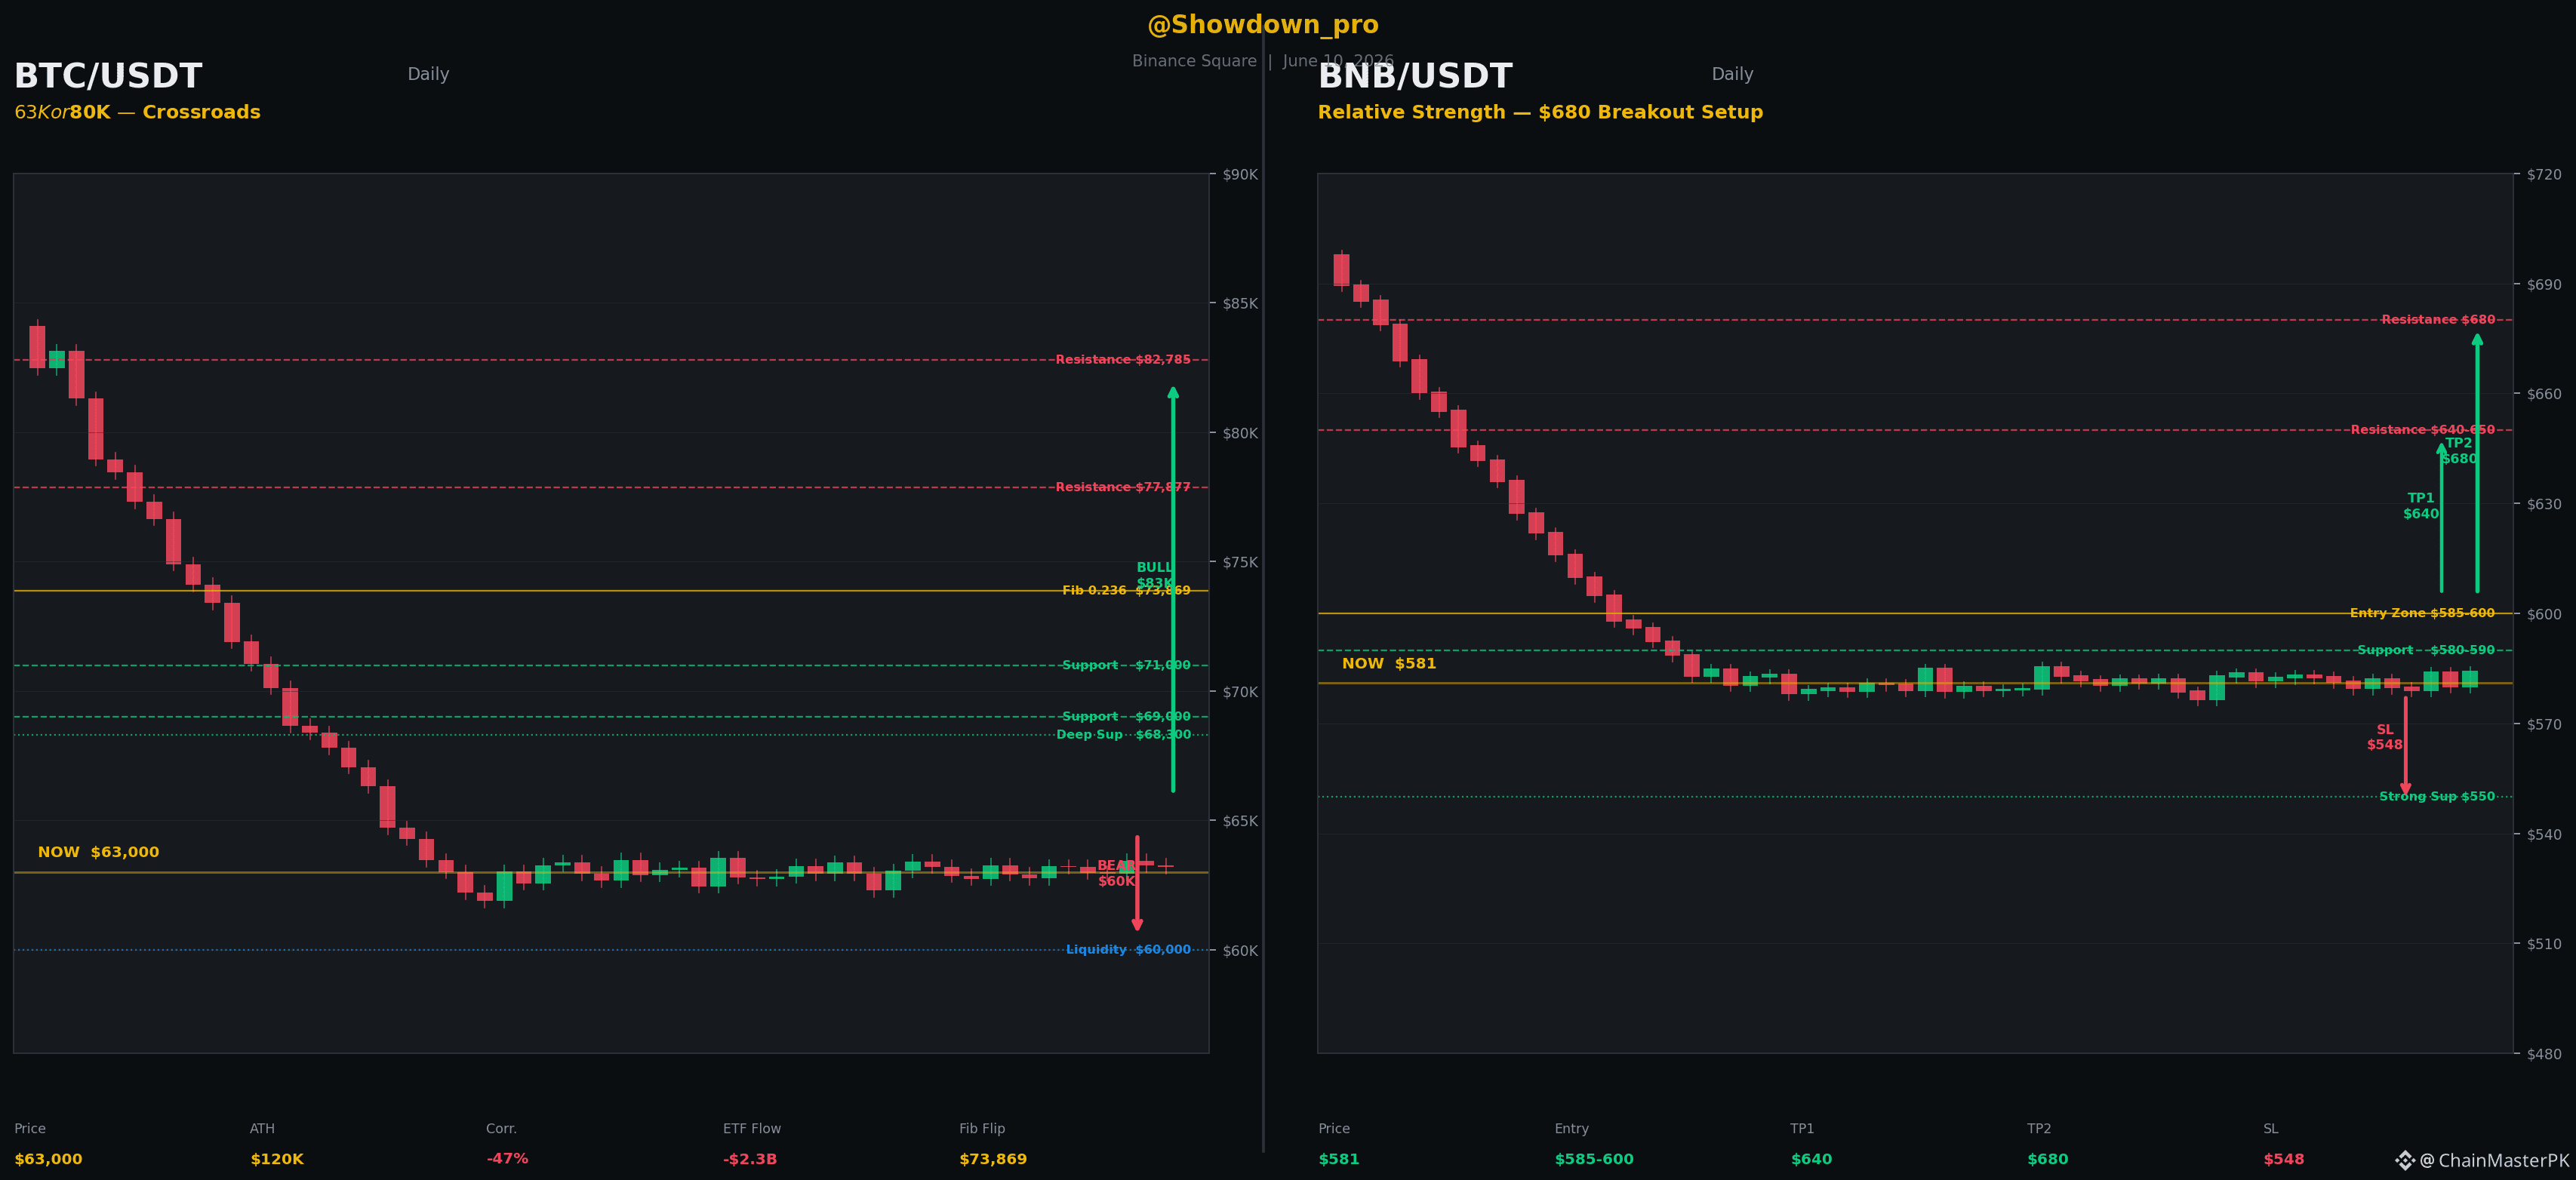Select the $75K tick on the BTC price axis
Image resolution: width=2576 pixels, height=1180 pixels.
coord(1240,563)
